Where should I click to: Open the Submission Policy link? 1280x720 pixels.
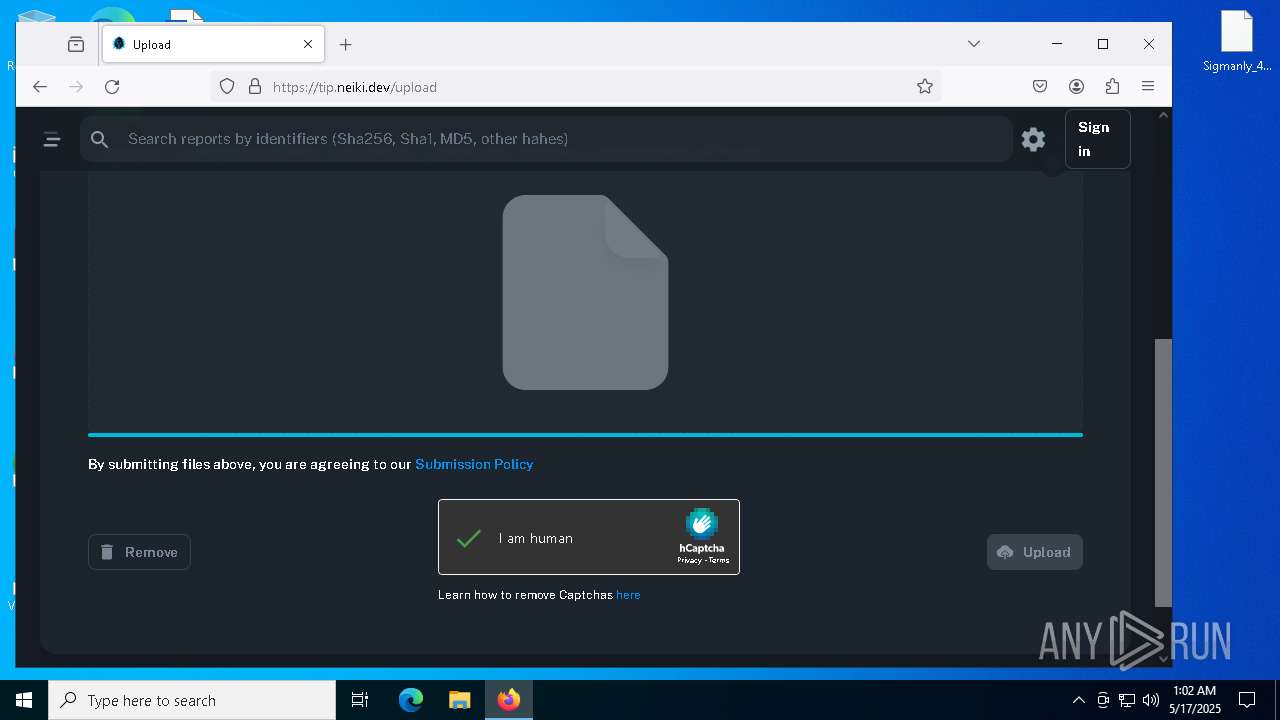474,464
